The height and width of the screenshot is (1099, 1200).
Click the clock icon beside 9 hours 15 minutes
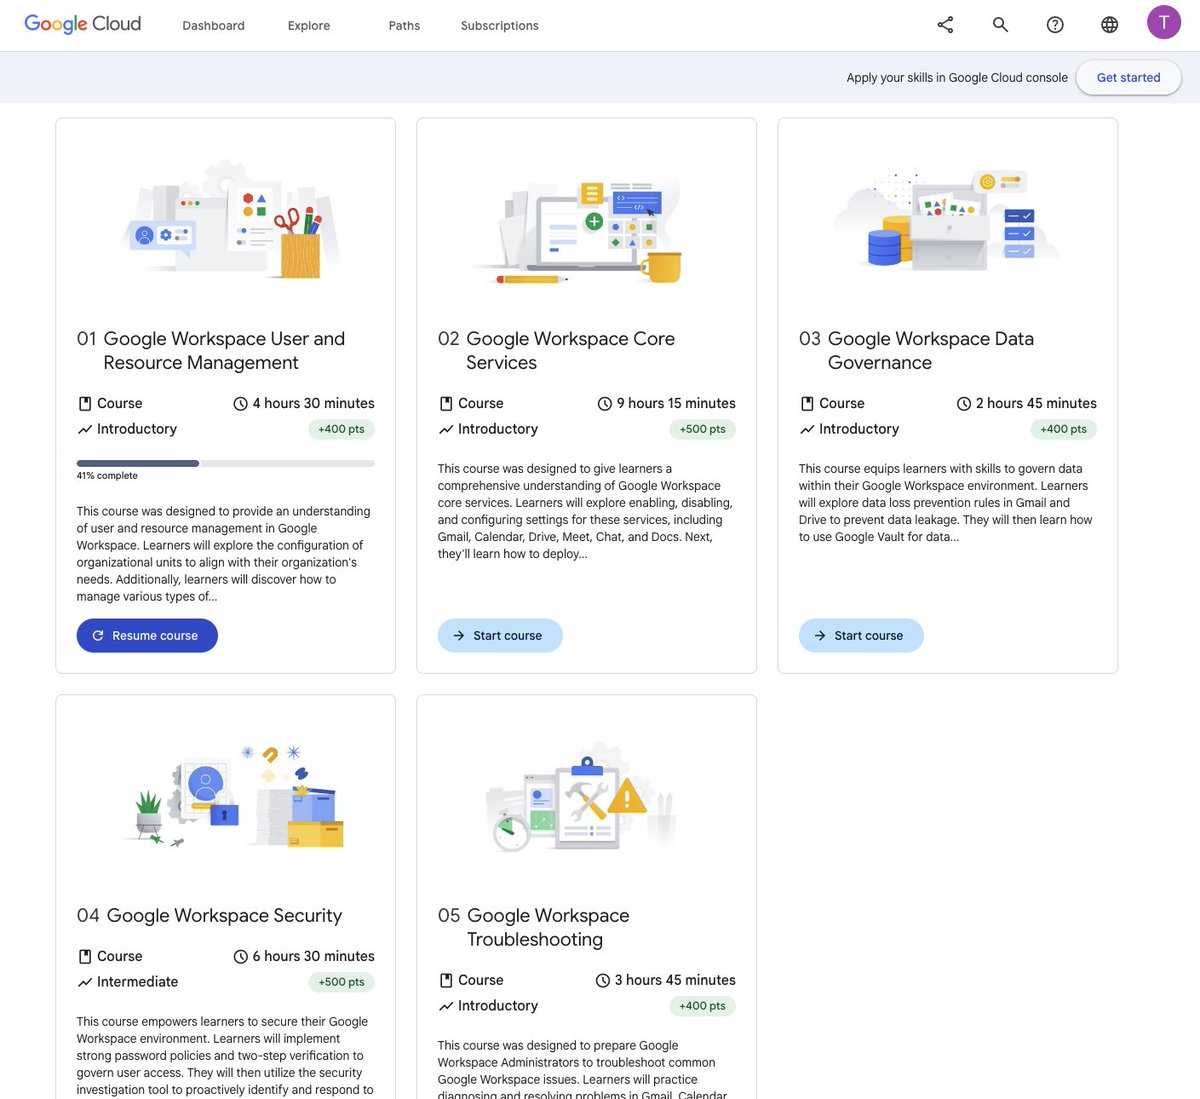click(x=604, y=404)
